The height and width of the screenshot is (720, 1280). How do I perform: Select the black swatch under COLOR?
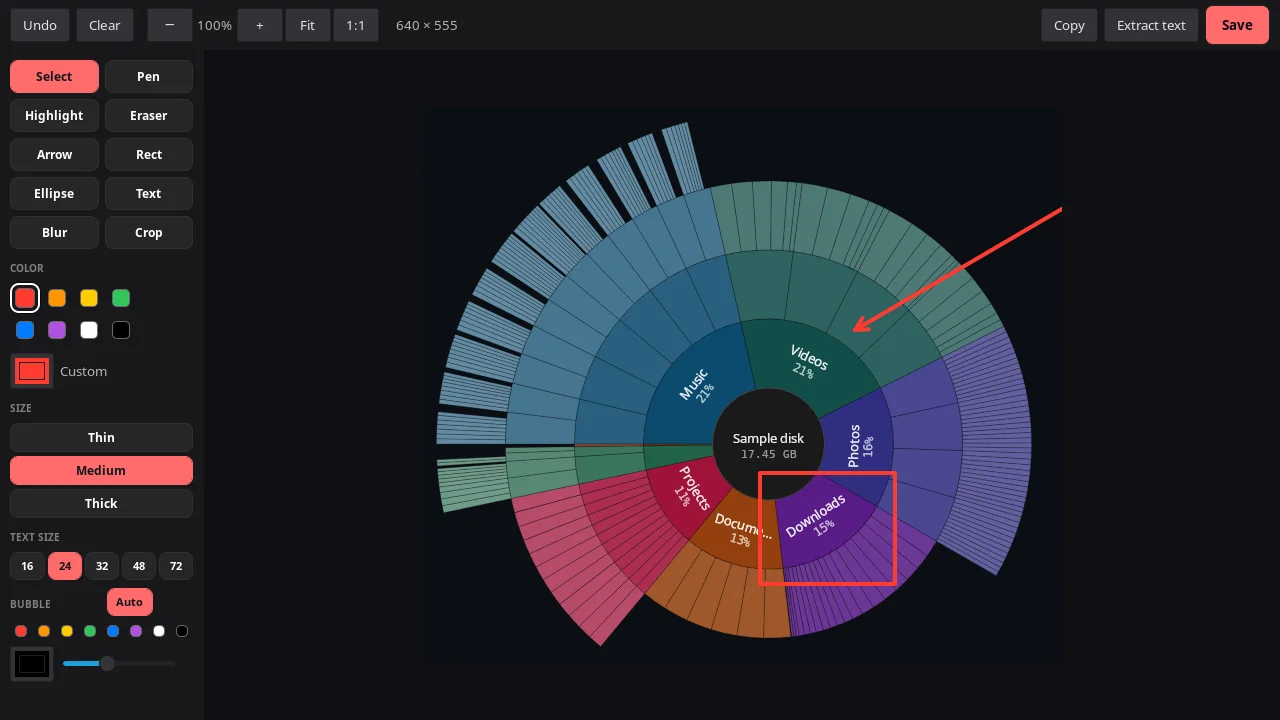[121, 330]
